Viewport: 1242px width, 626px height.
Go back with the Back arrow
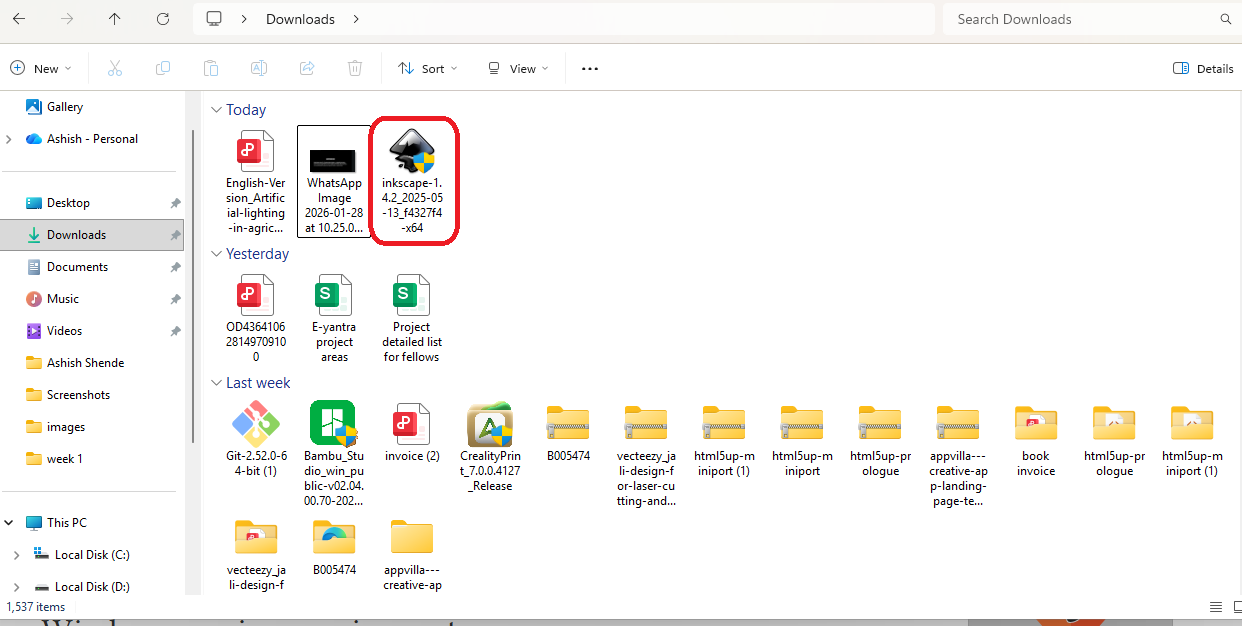(x=19, y=19)
